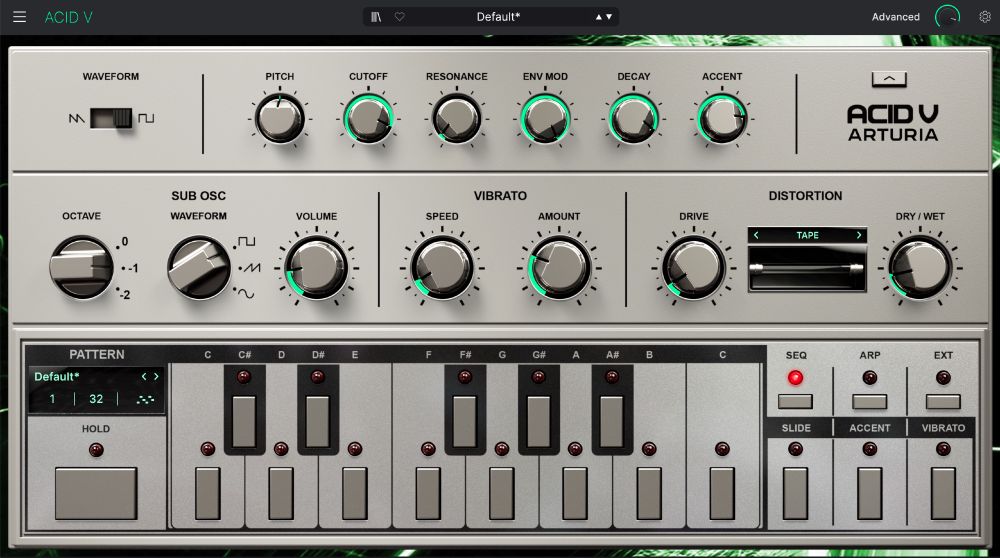1000x558 pixels.
Task: Toggle the EXT mode button
Action: (x=943, y=401)
